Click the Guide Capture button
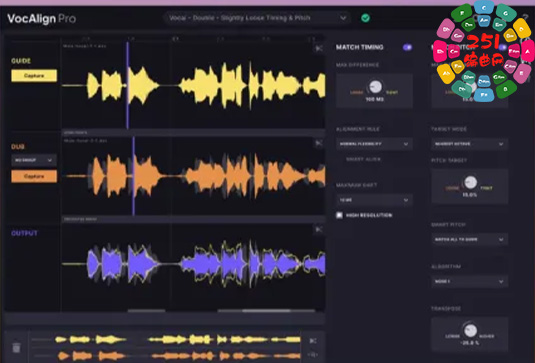This screenshot has width=535, height=363. click(34, 76)
